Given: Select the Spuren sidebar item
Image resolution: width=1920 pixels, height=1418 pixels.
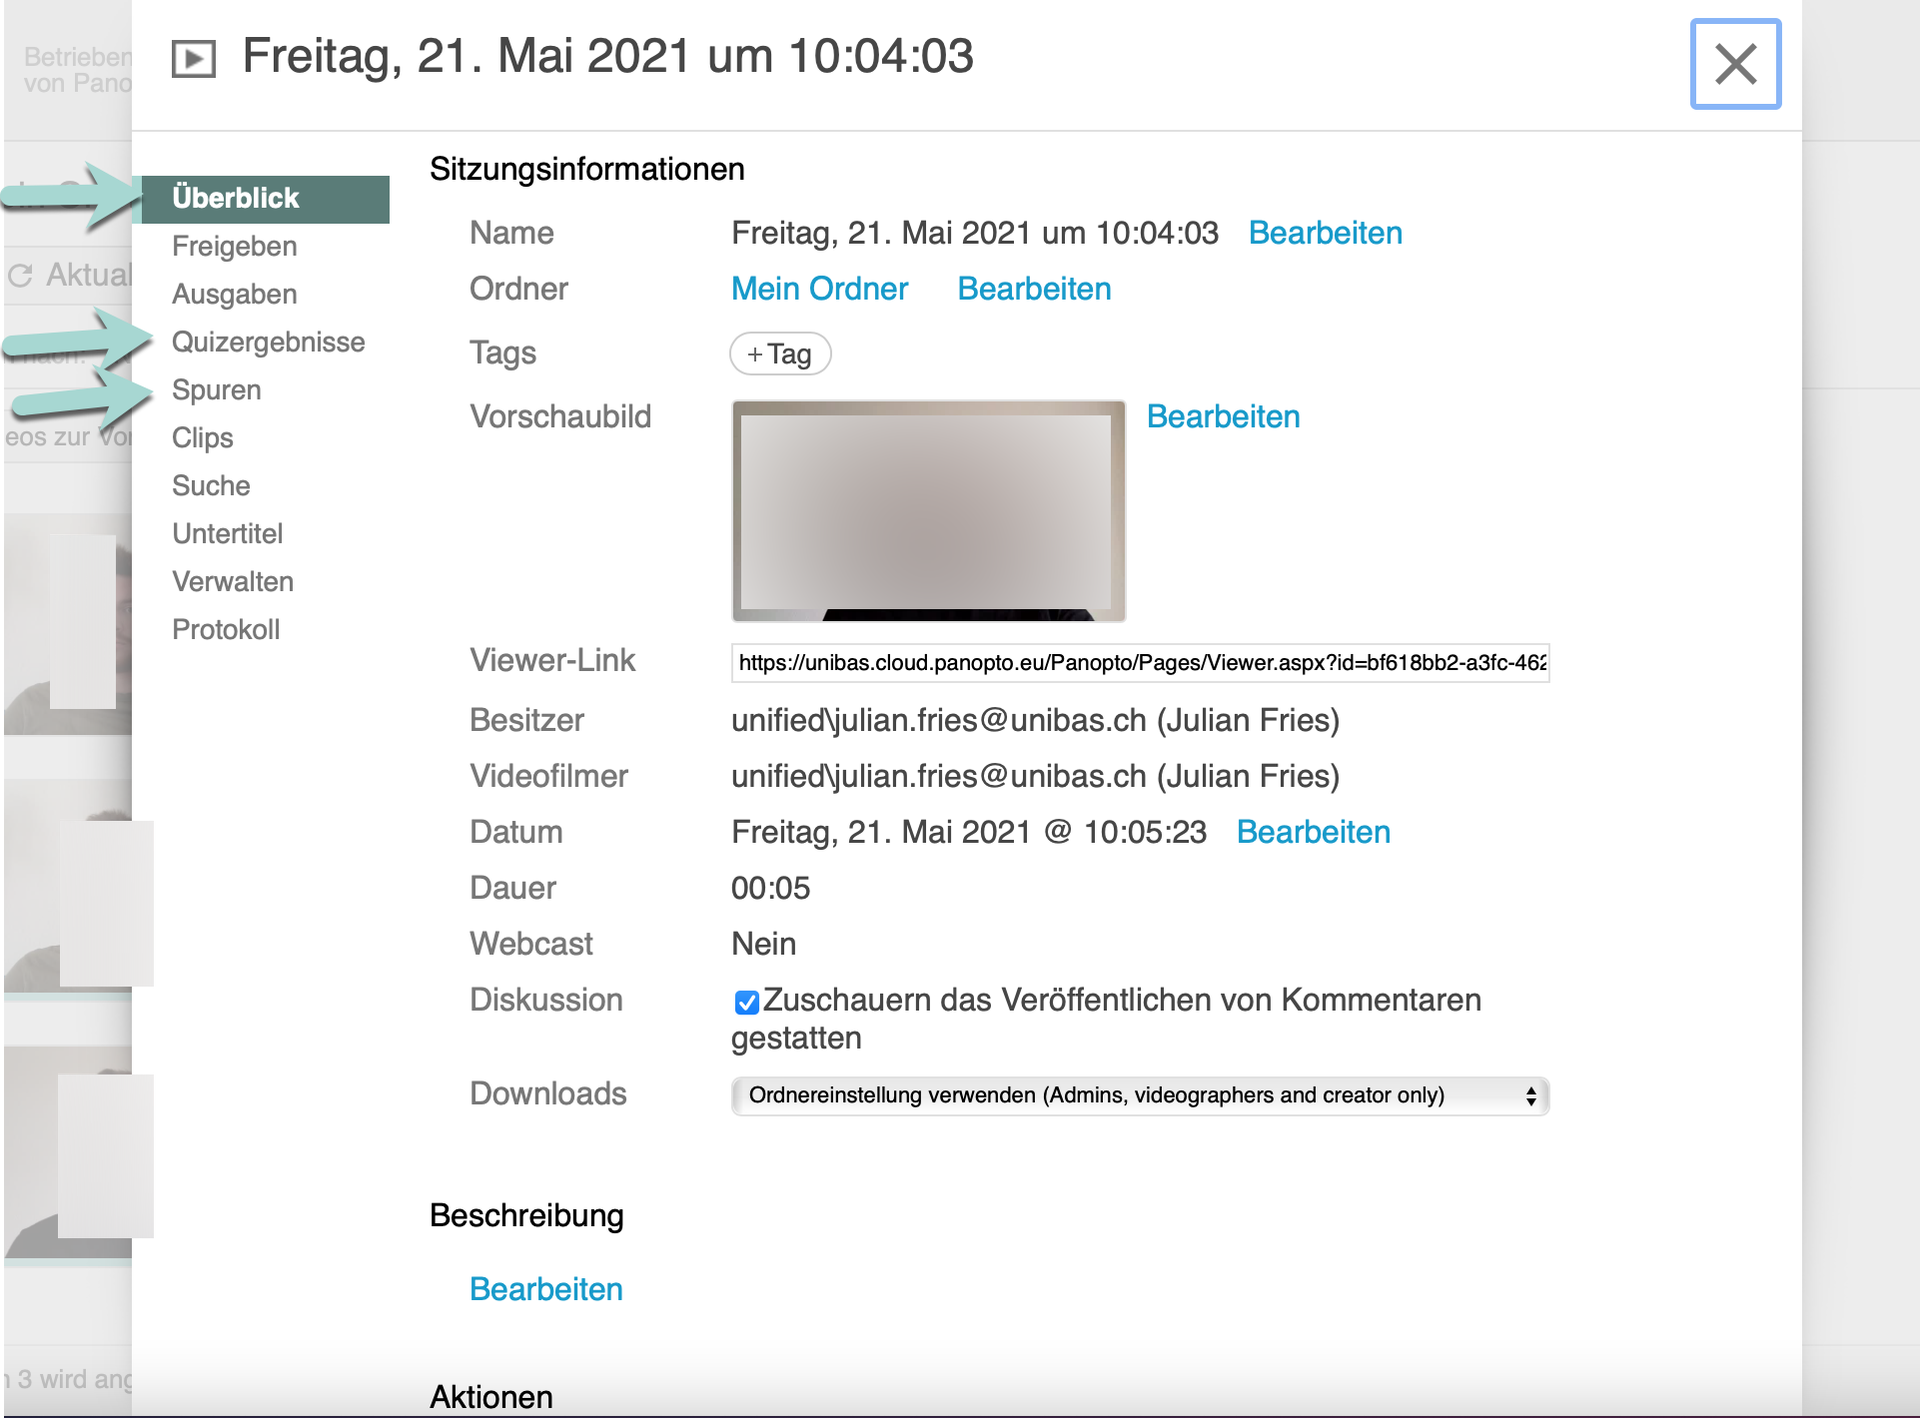Looking at the screenshot, I should click(216, 390).
